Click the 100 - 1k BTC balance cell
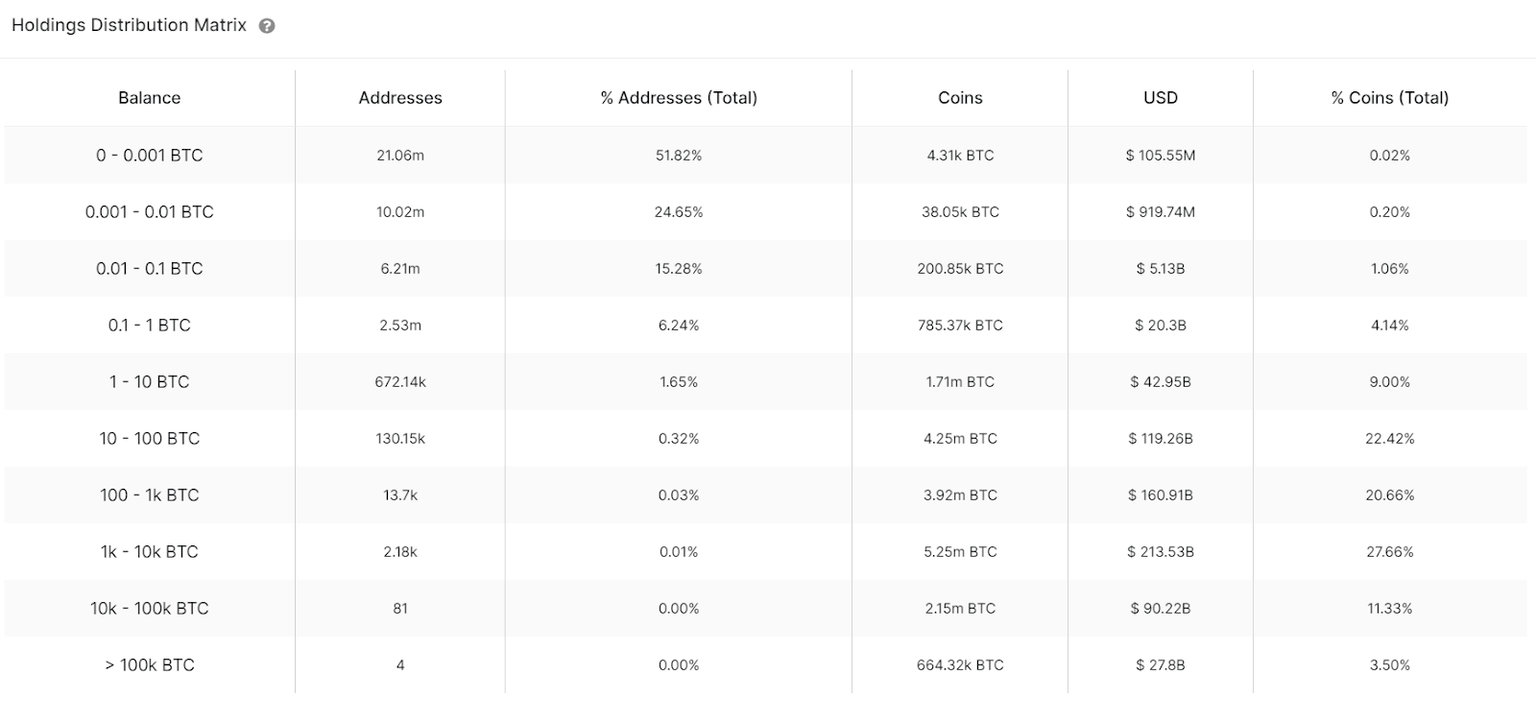The height and width of the screenshot is (702, 1536). tap(149, 495)
